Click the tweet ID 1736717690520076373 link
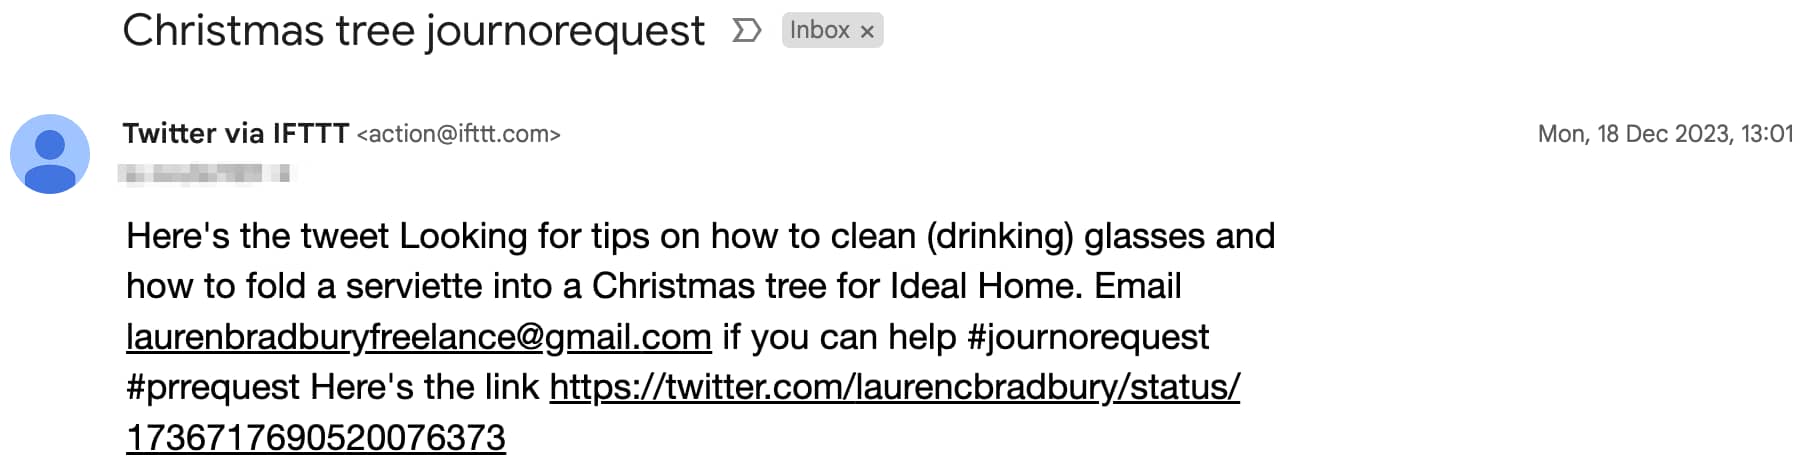Viewport: 1808px width, 464px height. pos(316,438)
